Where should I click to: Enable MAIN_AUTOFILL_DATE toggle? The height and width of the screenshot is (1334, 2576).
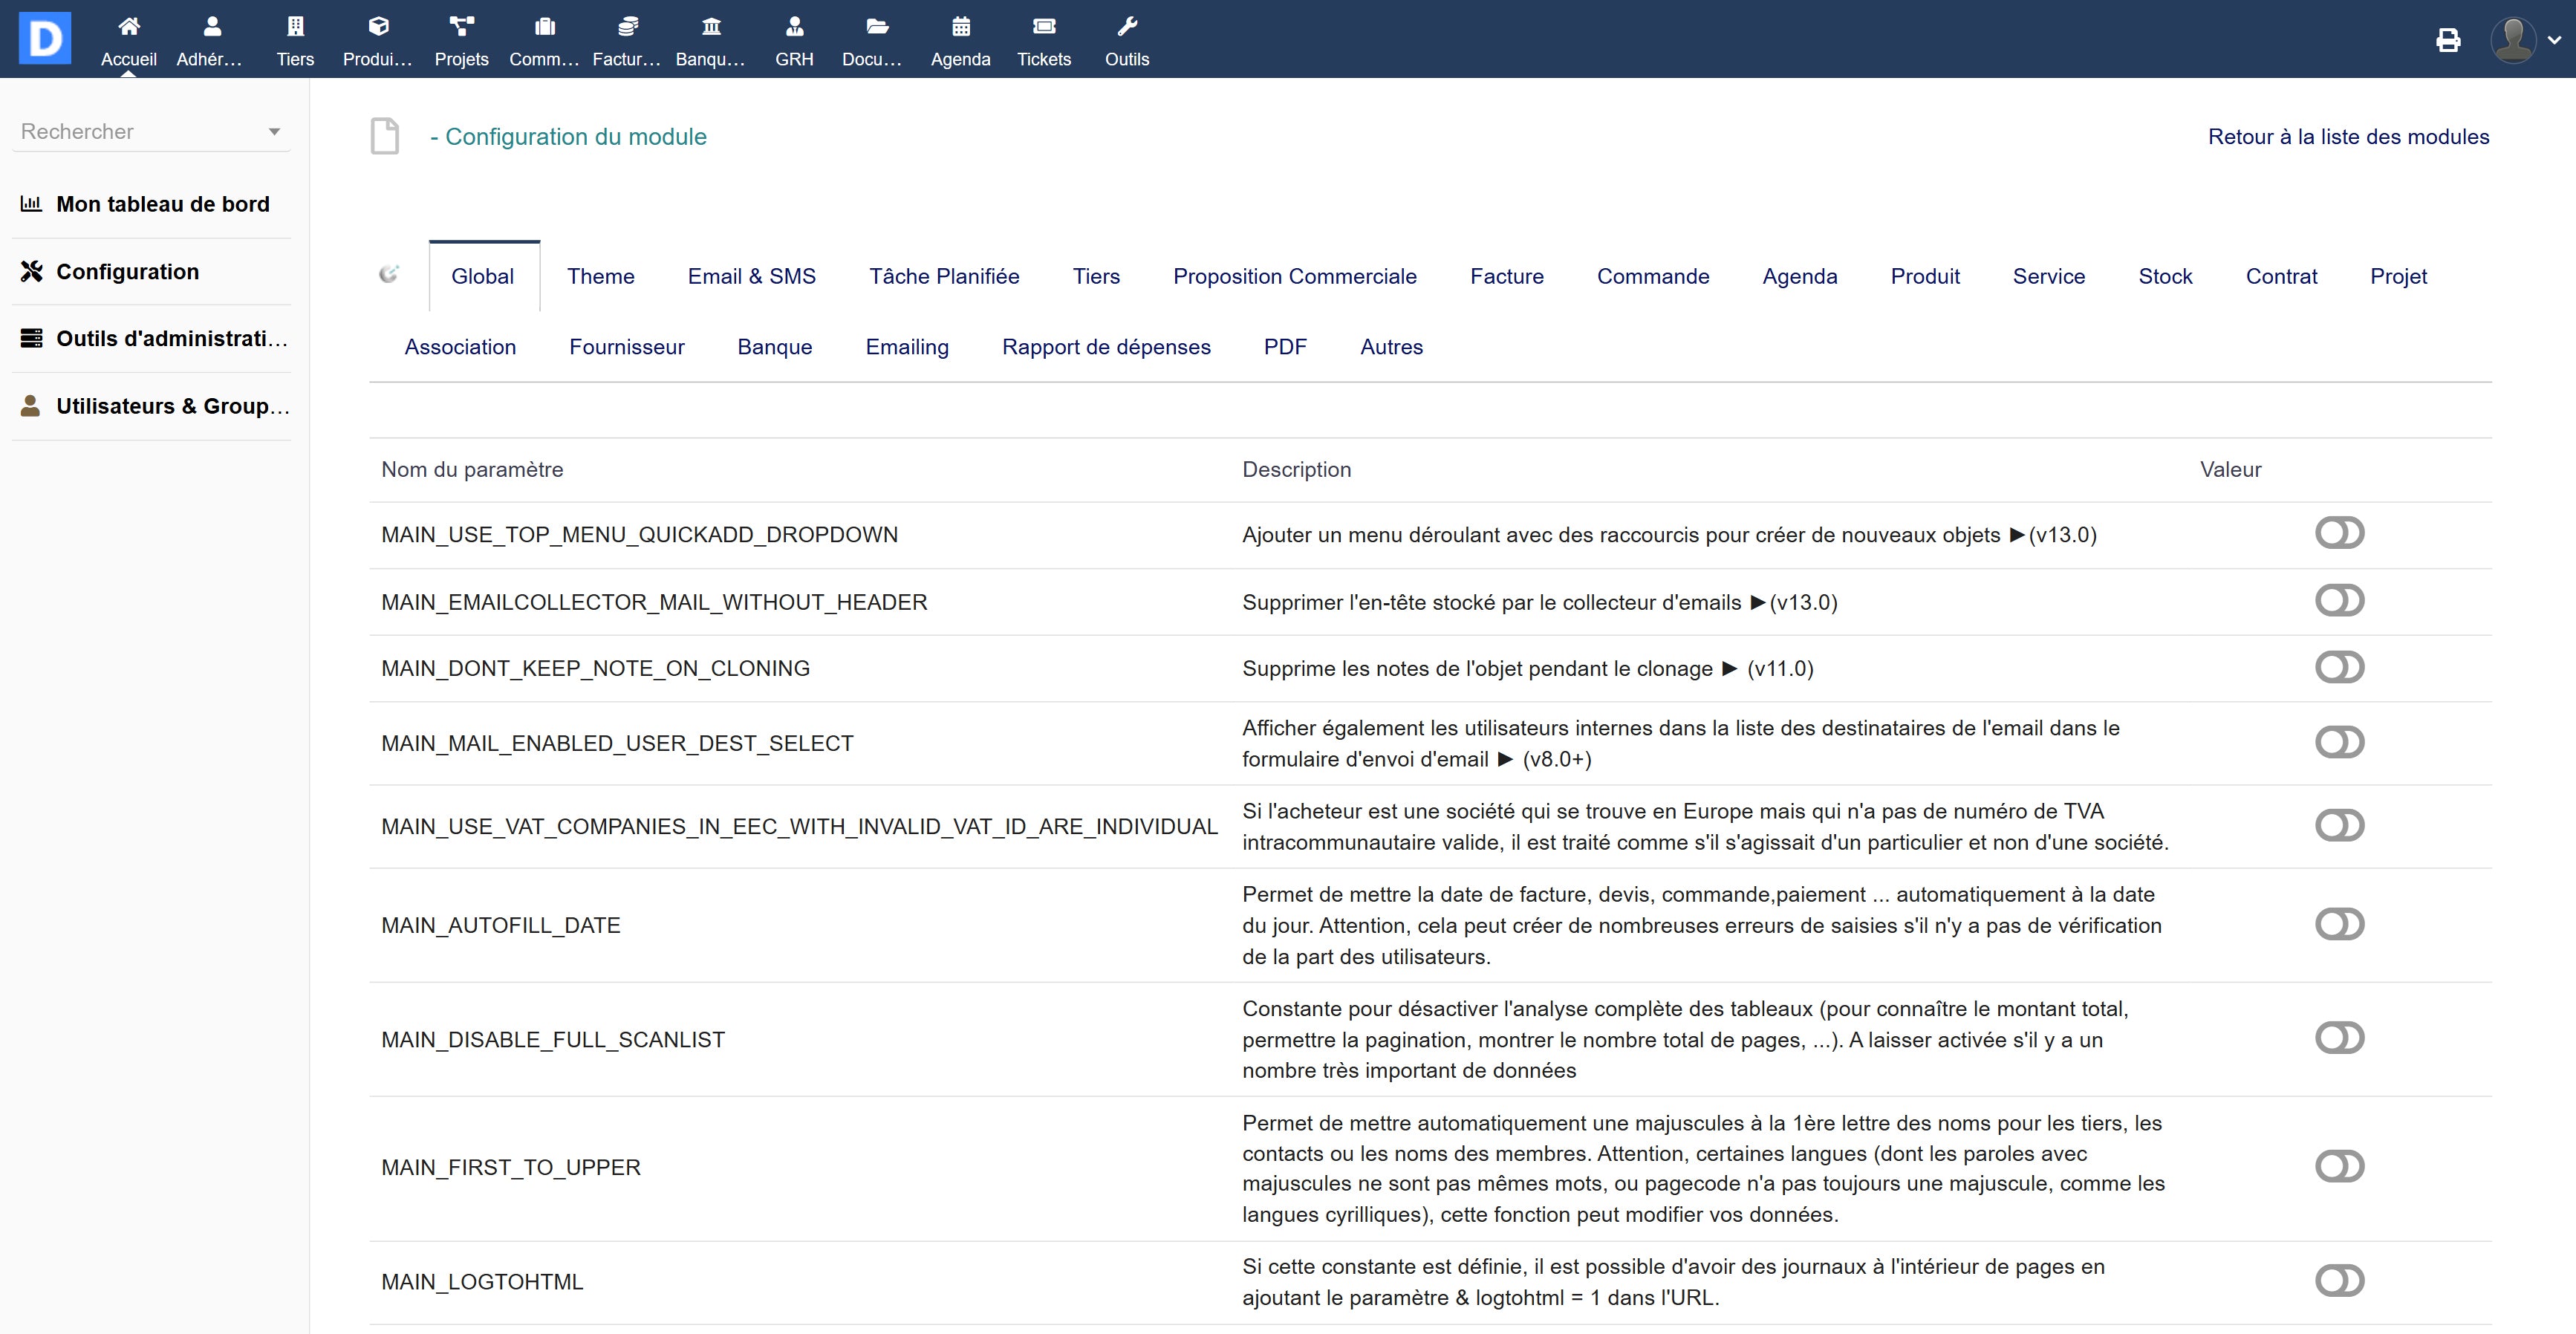coord(2339,924)
